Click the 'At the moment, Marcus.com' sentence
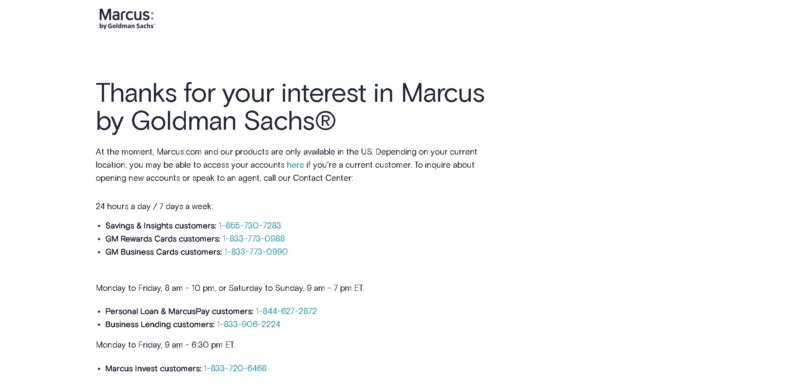The width and height of the screenshot is (800, 390). pos(286,152)
